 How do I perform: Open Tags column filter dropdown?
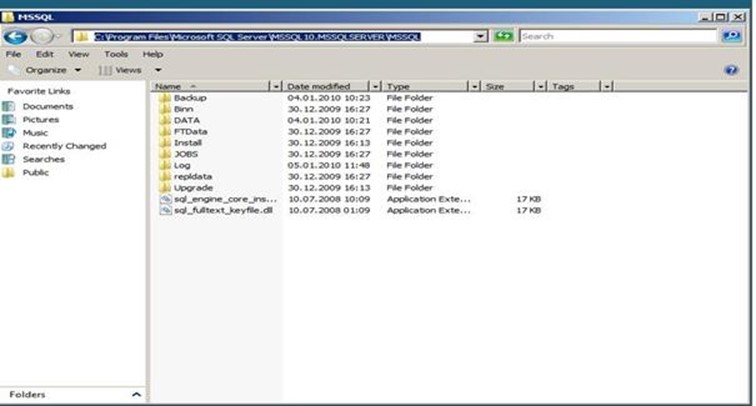point(607,86)
